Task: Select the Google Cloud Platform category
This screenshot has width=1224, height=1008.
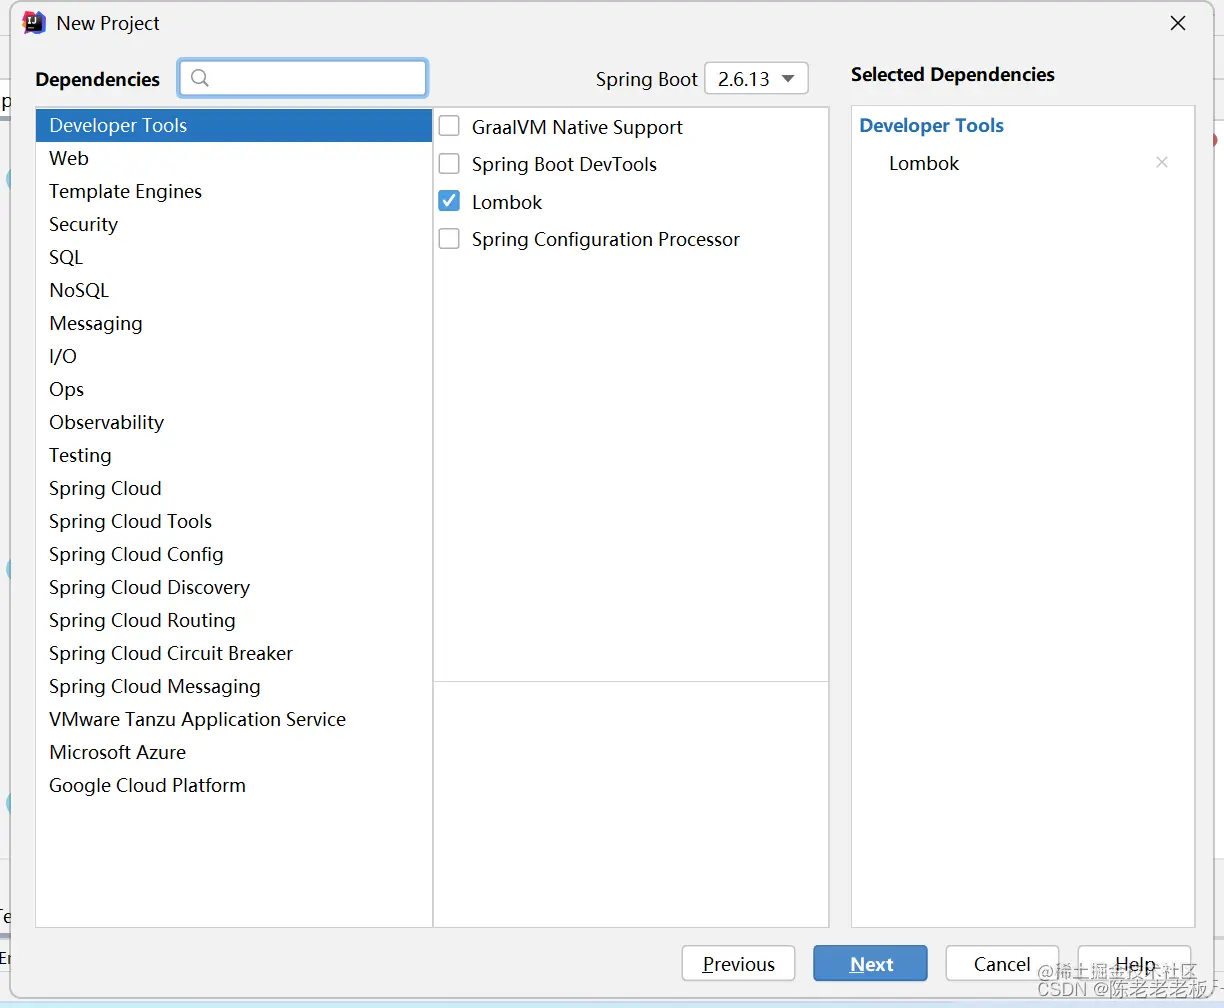Action: [234, 785]
